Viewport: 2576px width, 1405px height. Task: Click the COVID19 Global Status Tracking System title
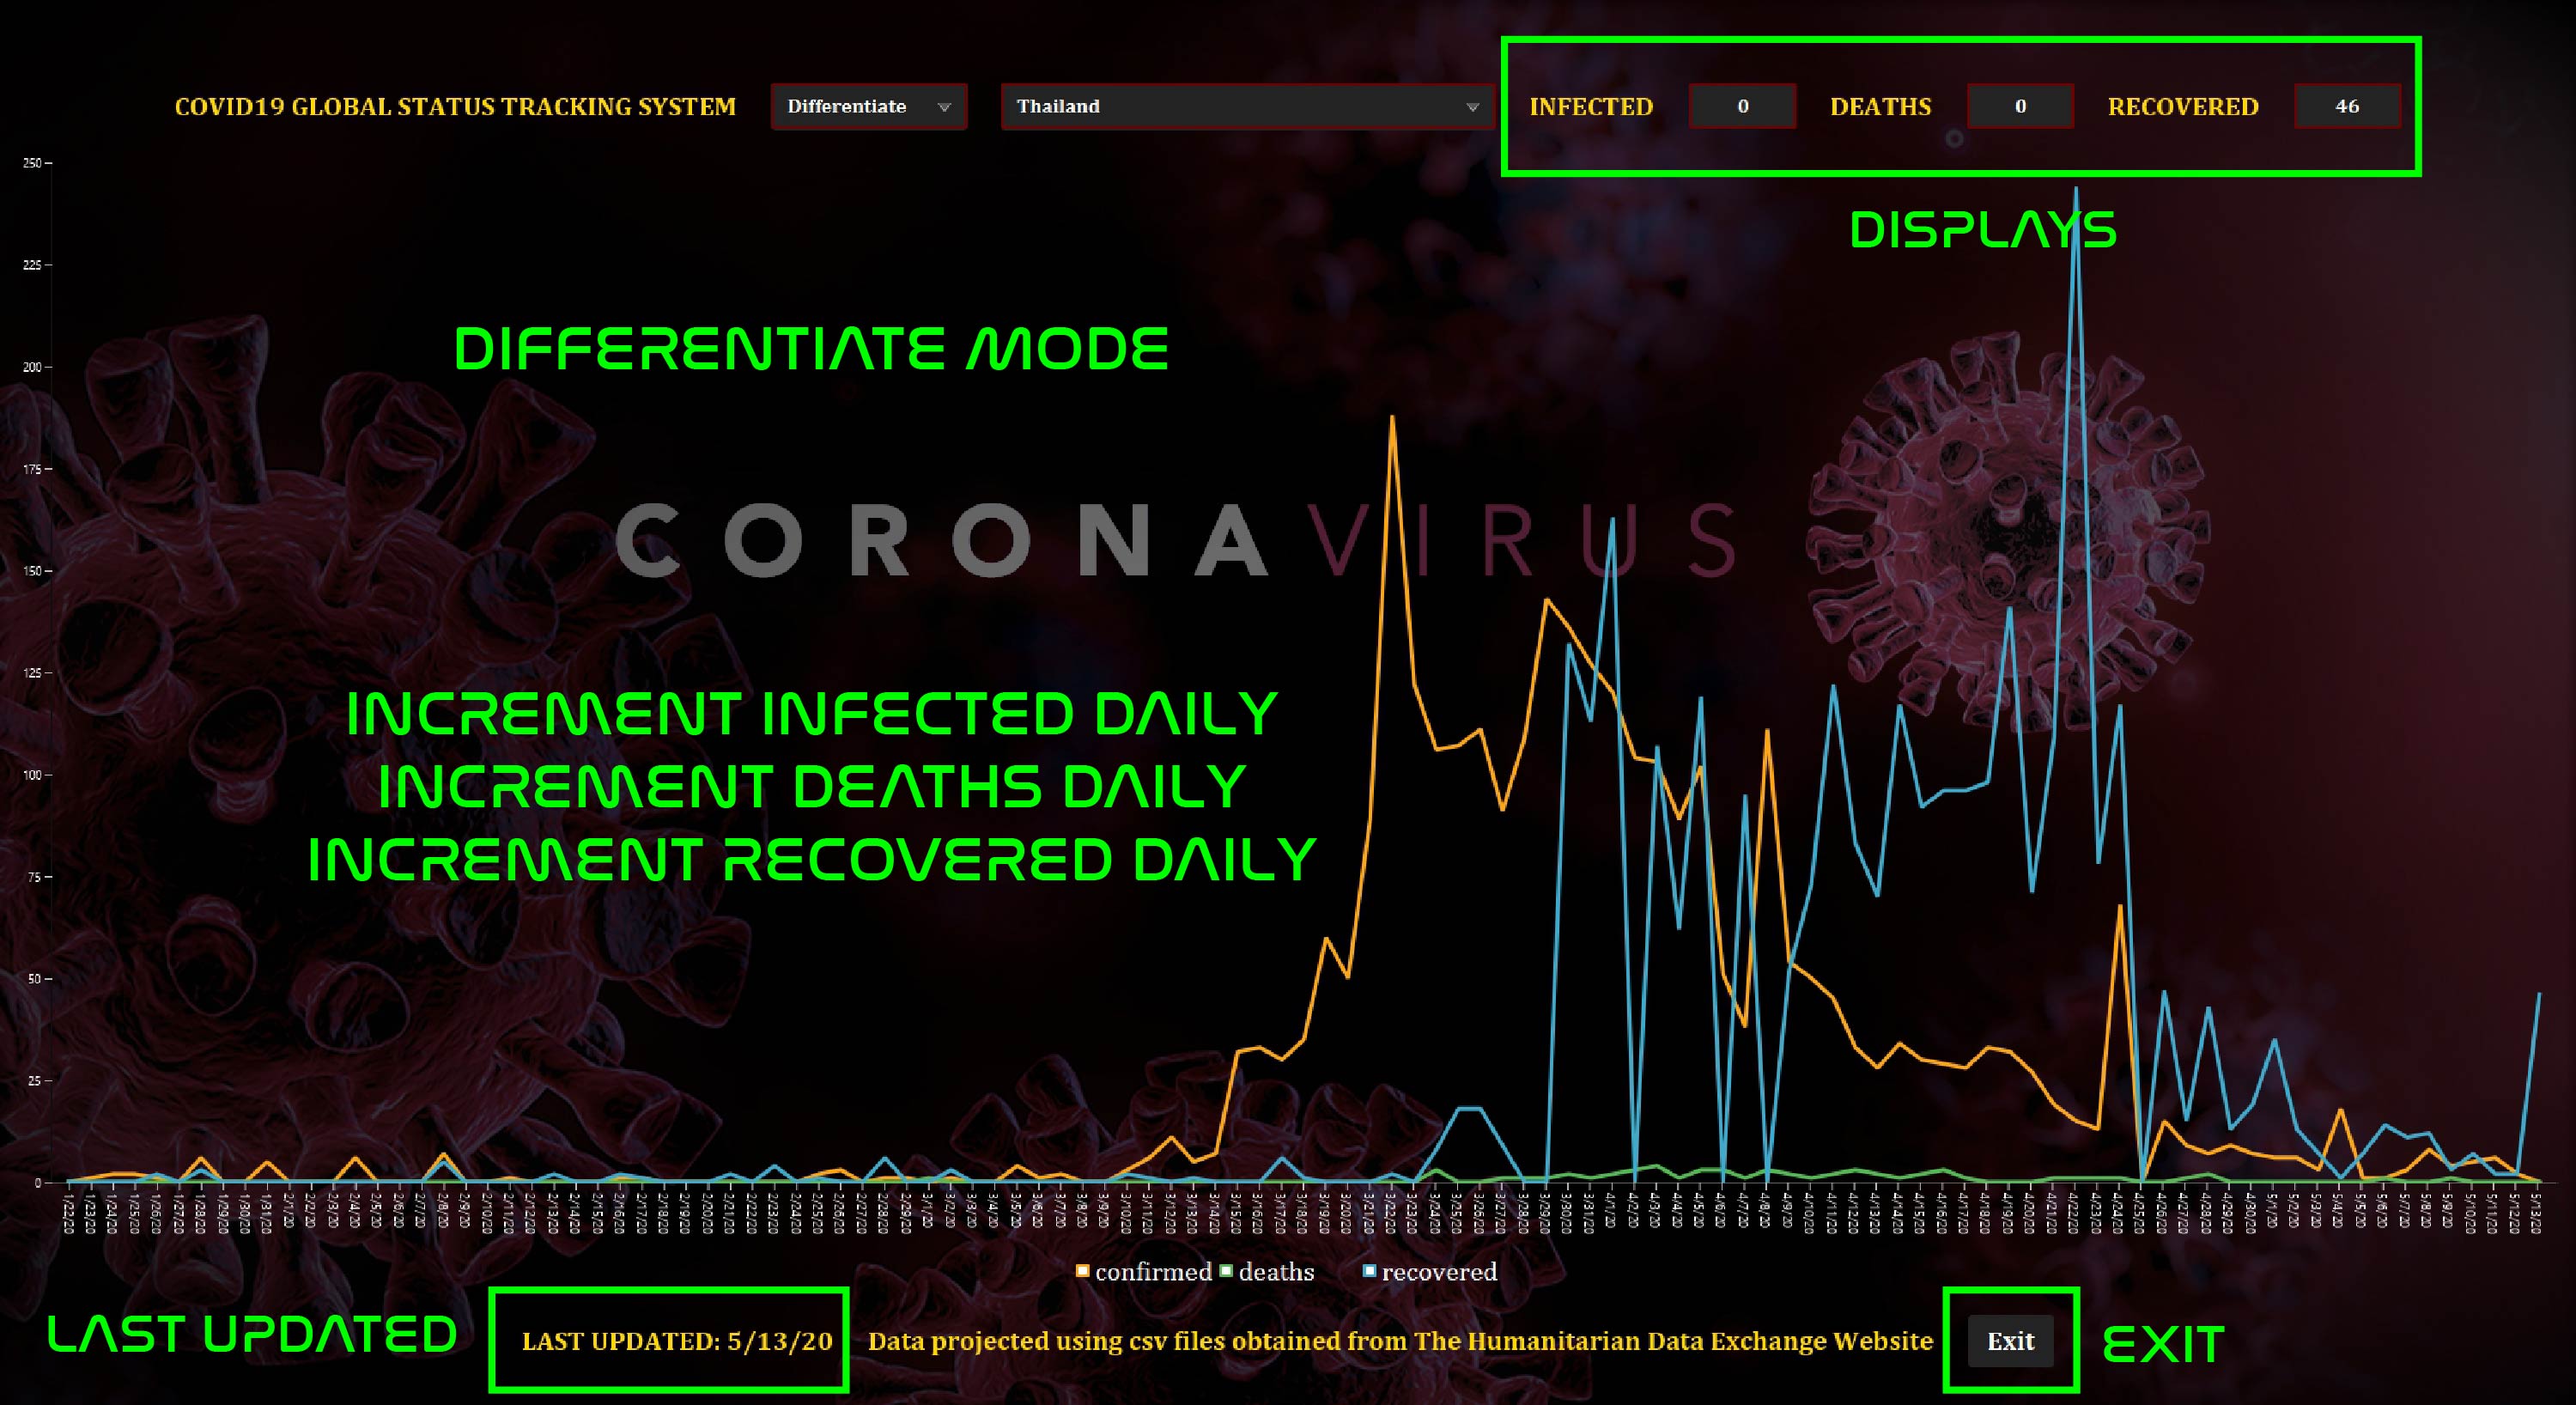[455, 107]
